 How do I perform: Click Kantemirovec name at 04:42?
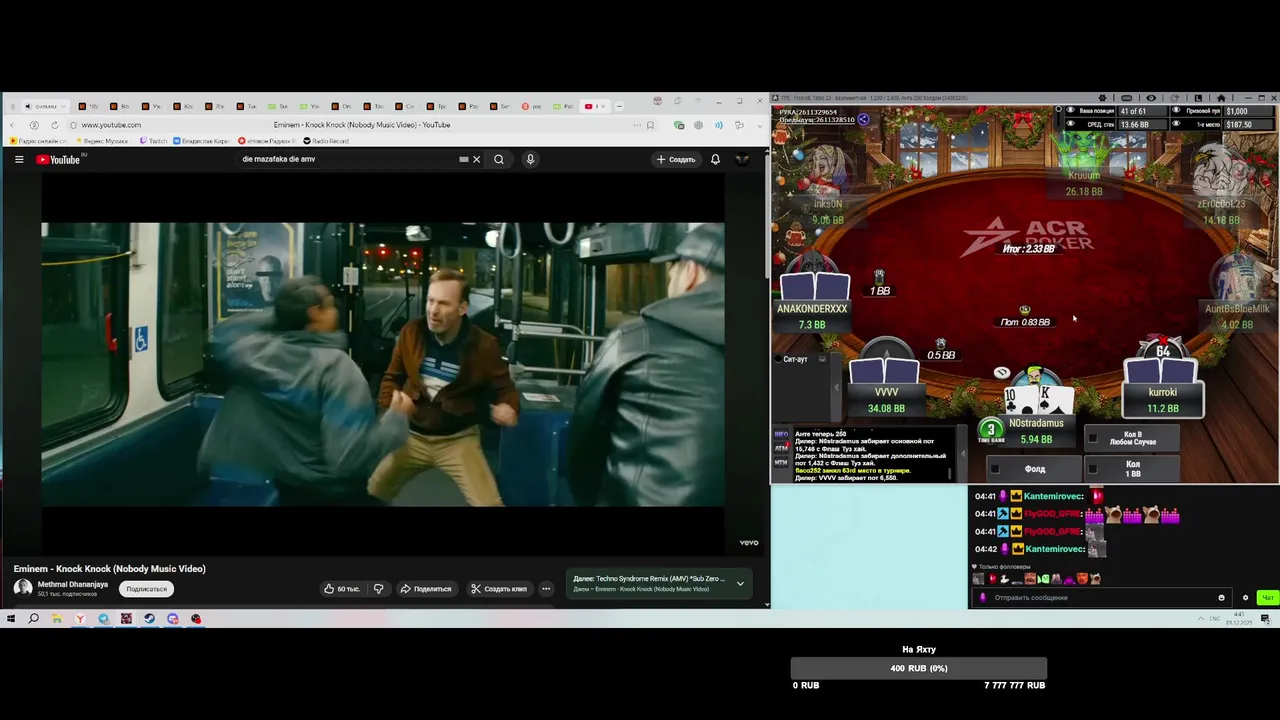pyautogui.click(x=1054, y=549)
